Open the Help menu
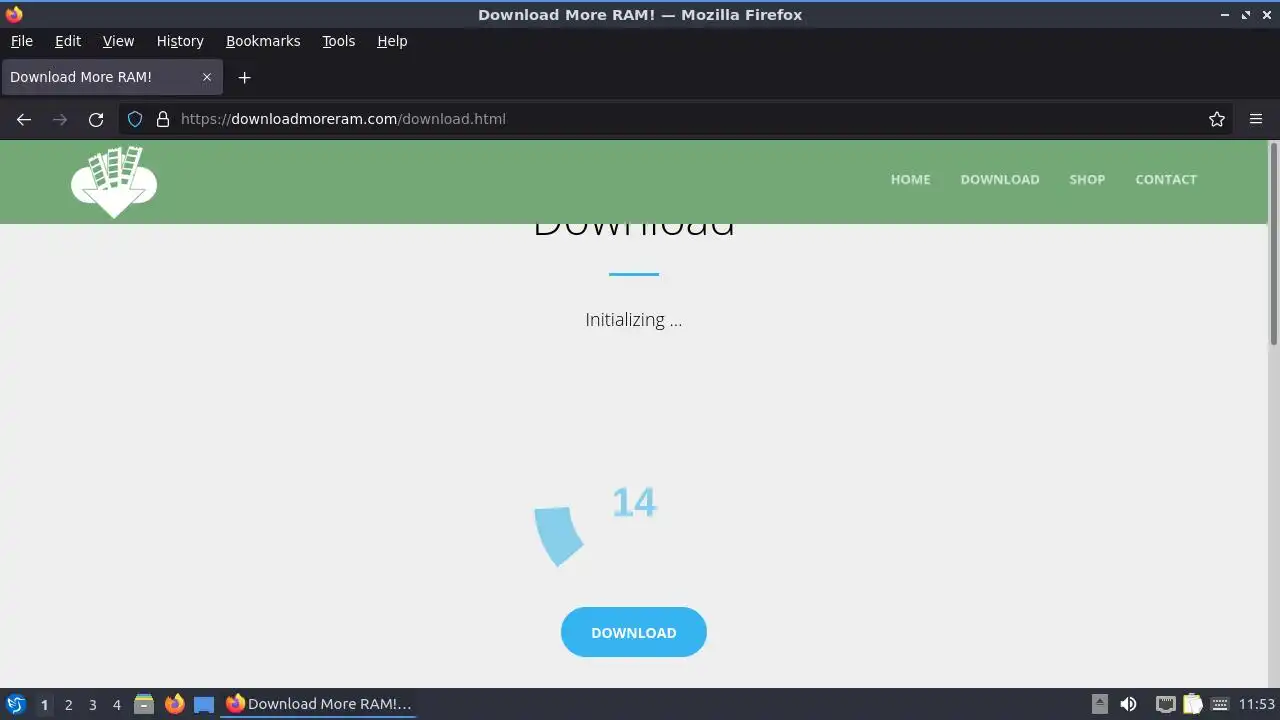 tap(392, 41)
